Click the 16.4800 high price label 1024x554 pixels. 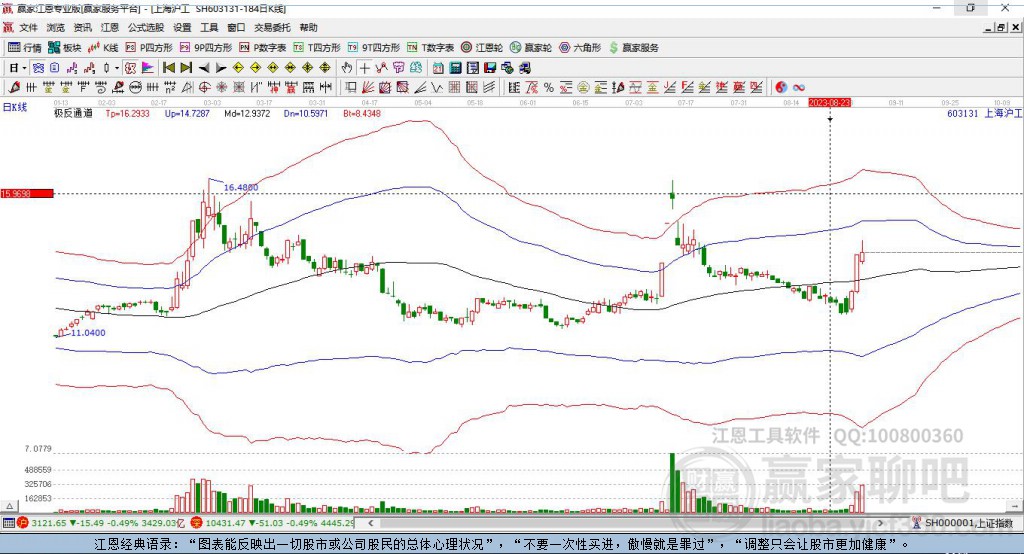coord(241,187)
